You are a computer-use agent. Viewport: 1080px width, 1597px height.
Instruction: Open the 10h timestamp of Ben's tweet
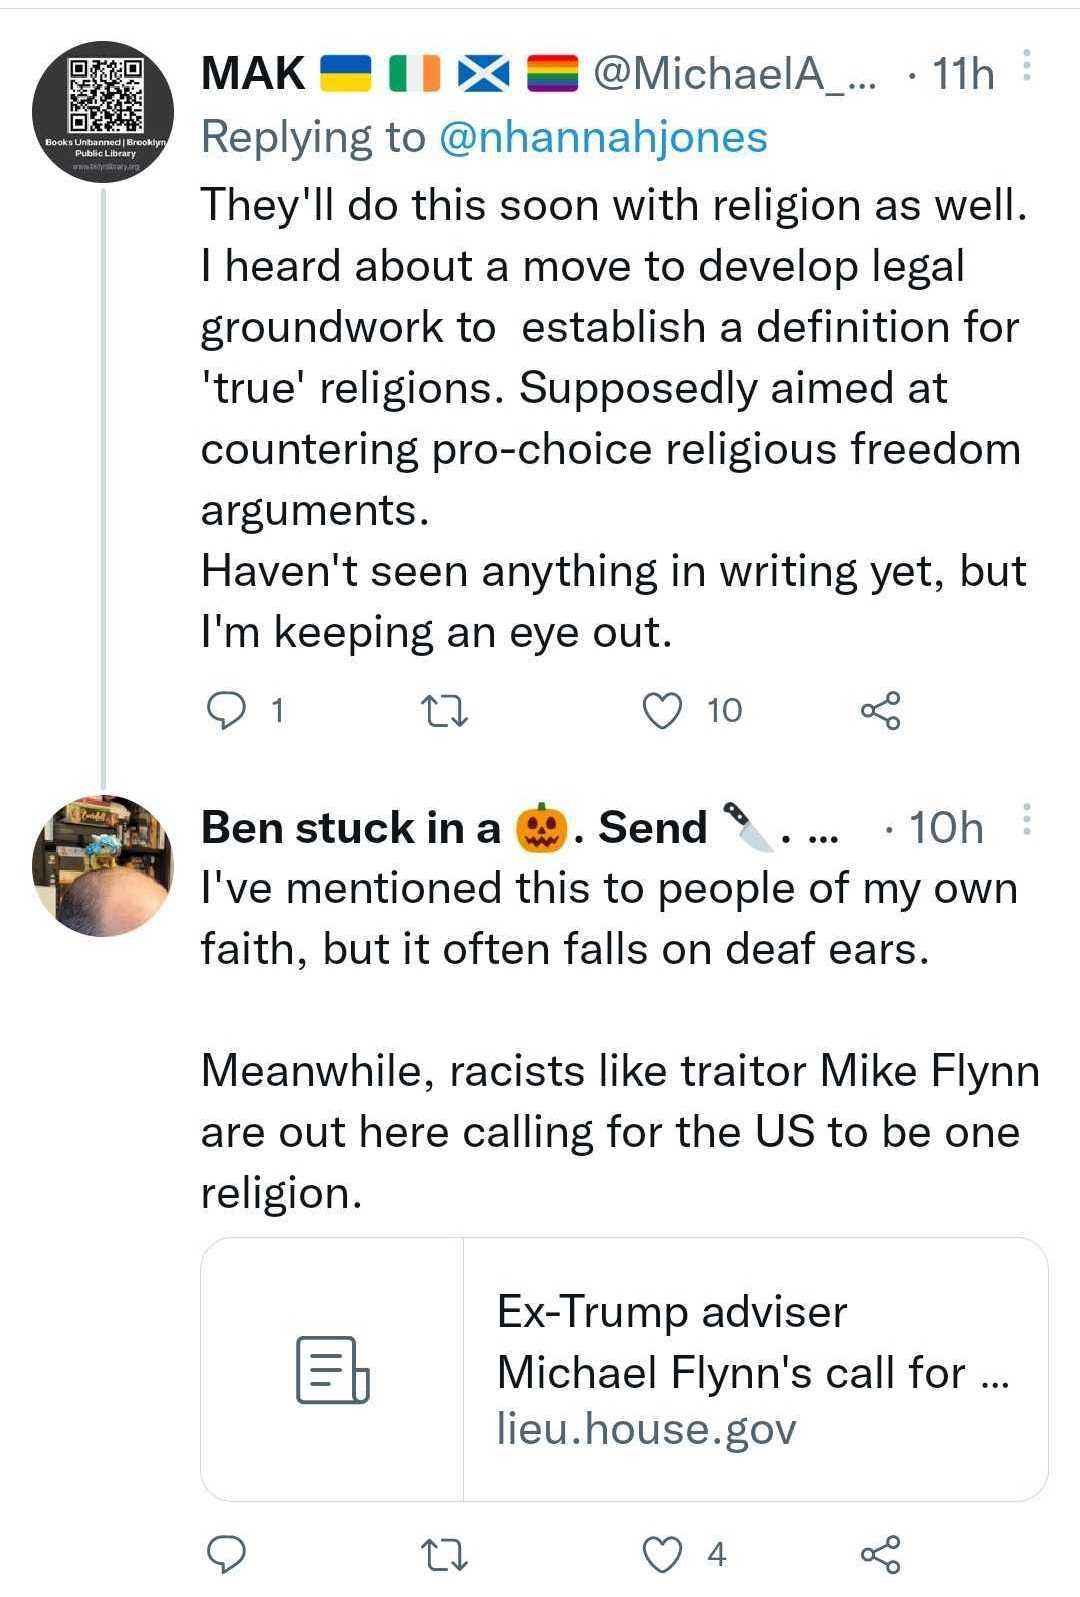pyautogui.click(x=946, y=828)
